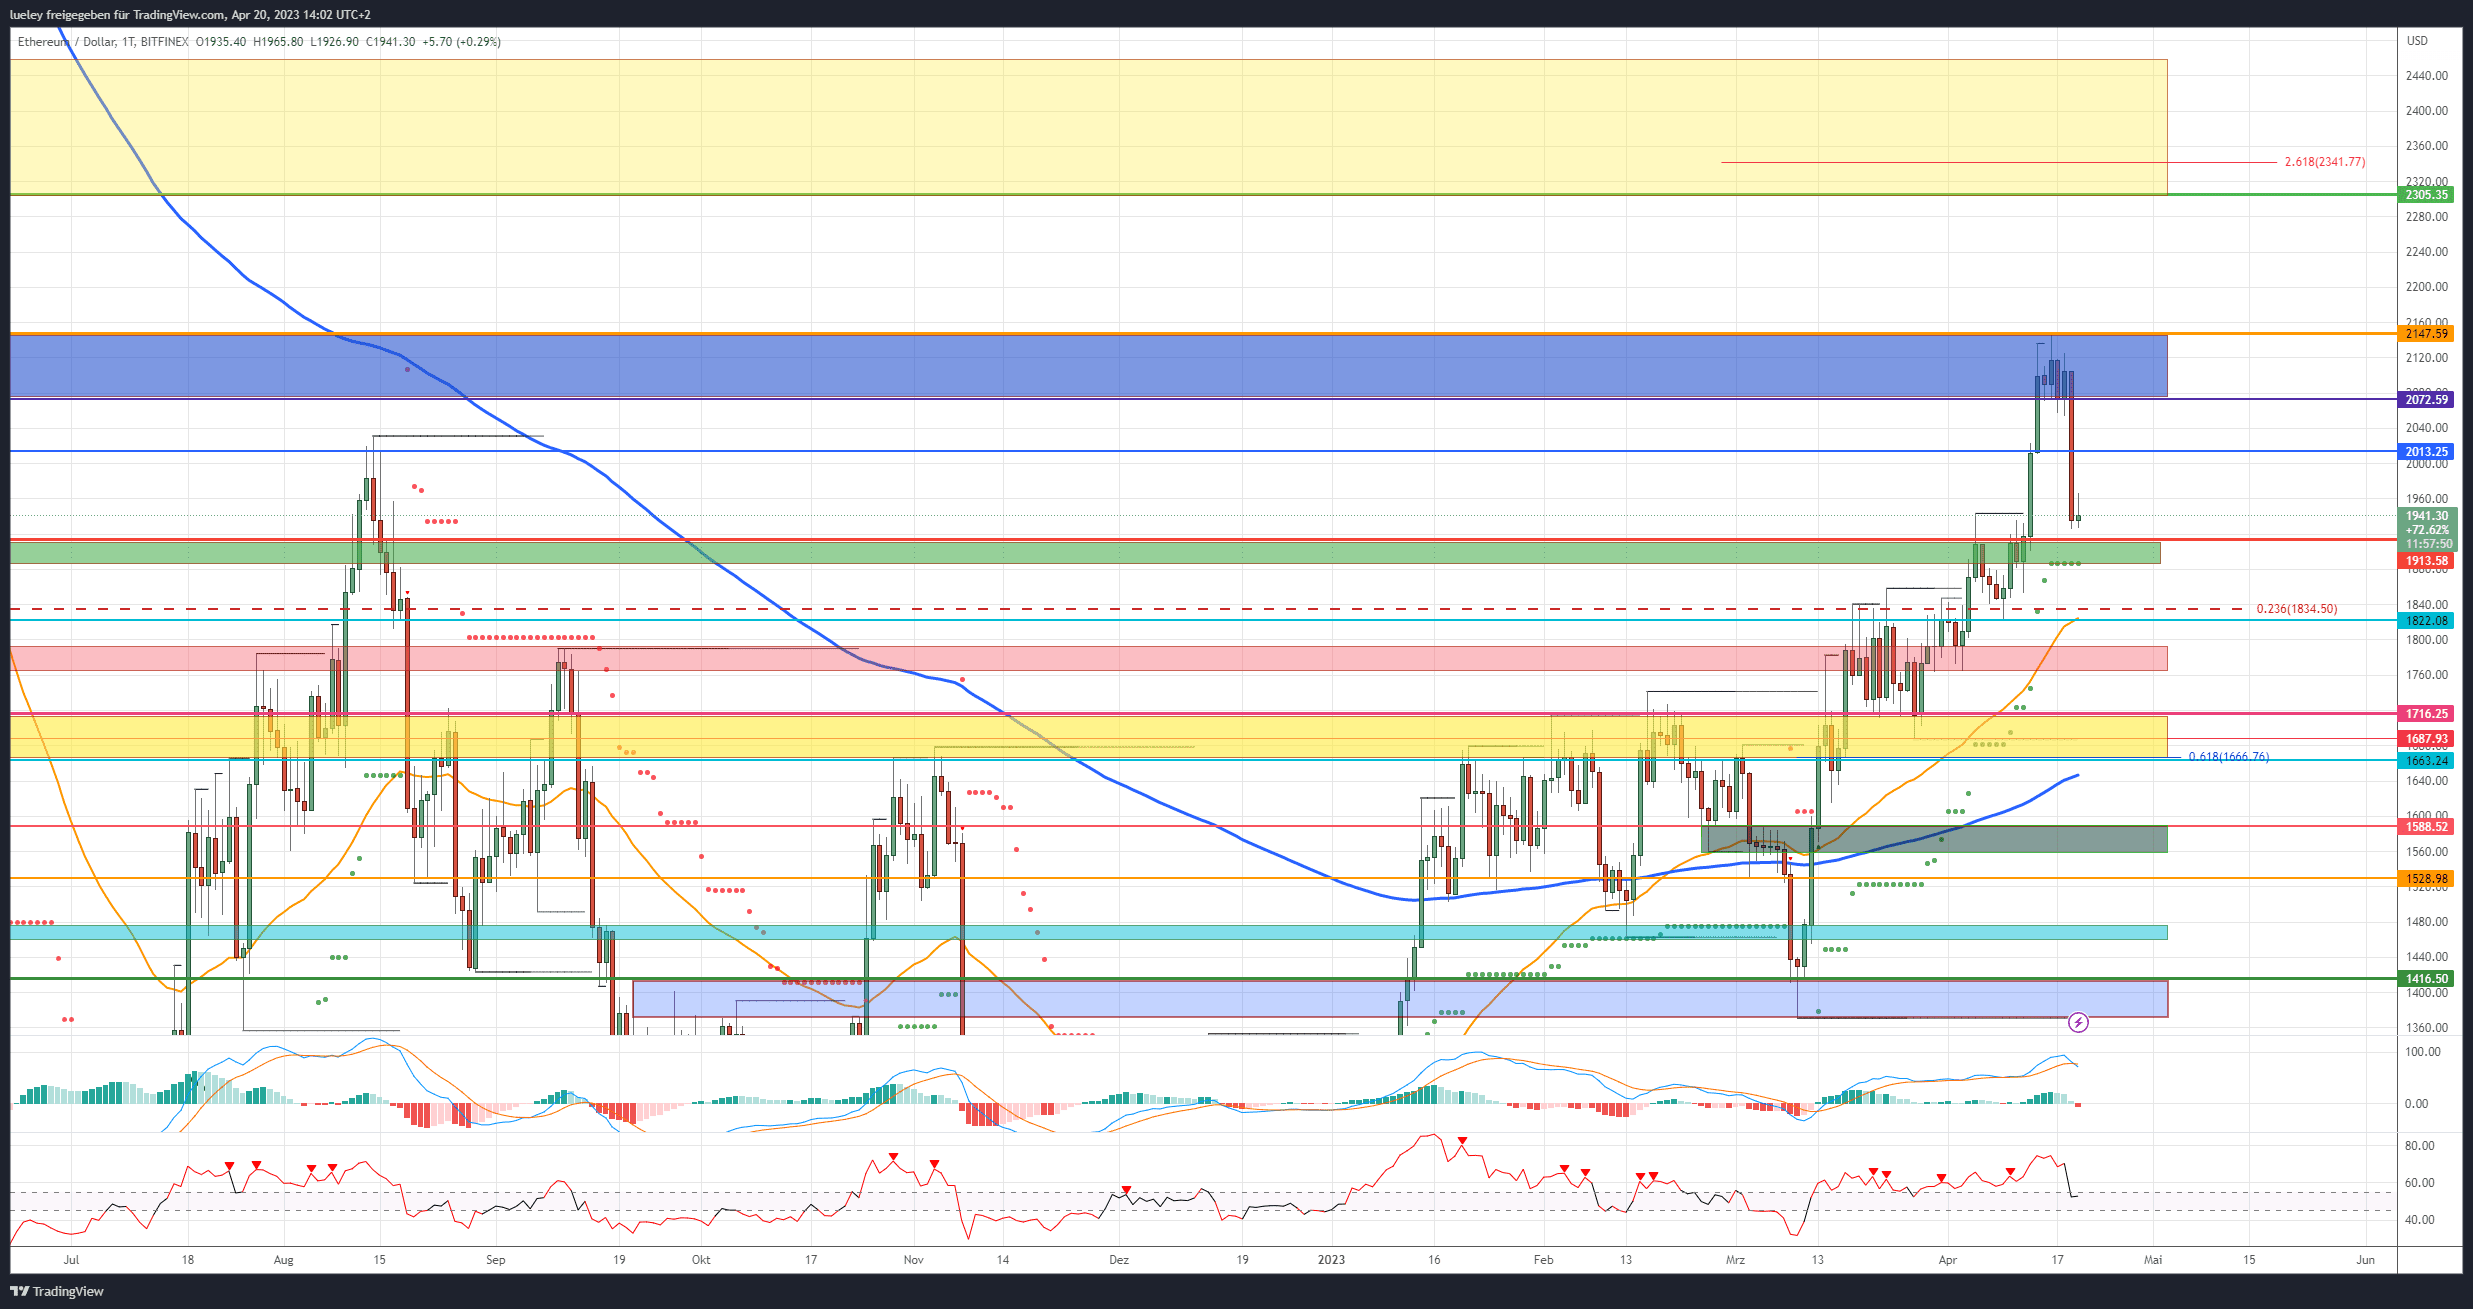Click the Fibonacci label 0.618(1666.76)
This screenshot has width=2473, height=1309.
coord(2229,757)
